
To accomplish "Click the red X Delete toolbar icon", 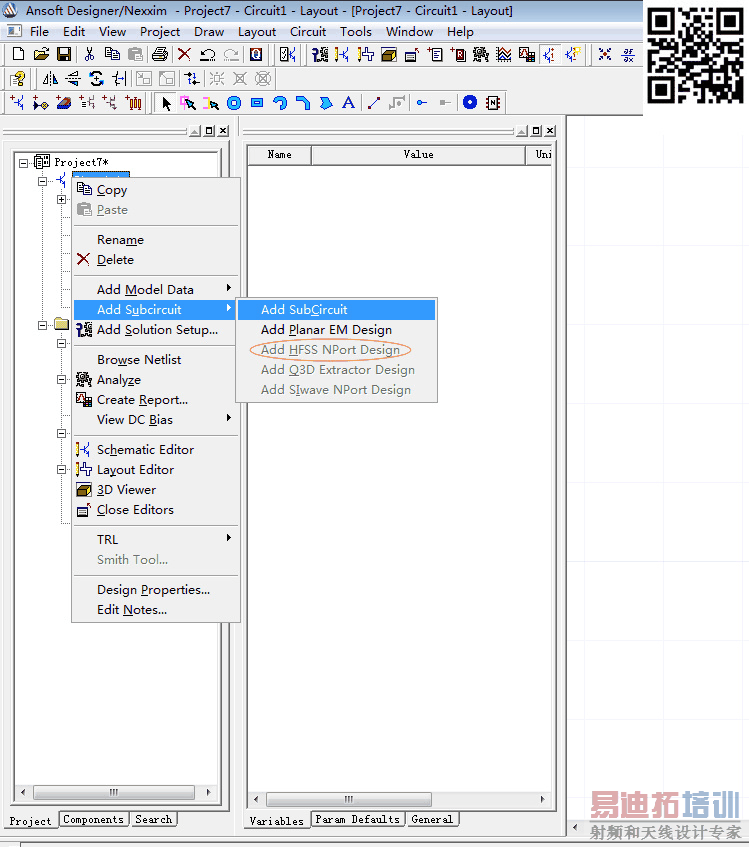I will [184, 54].
